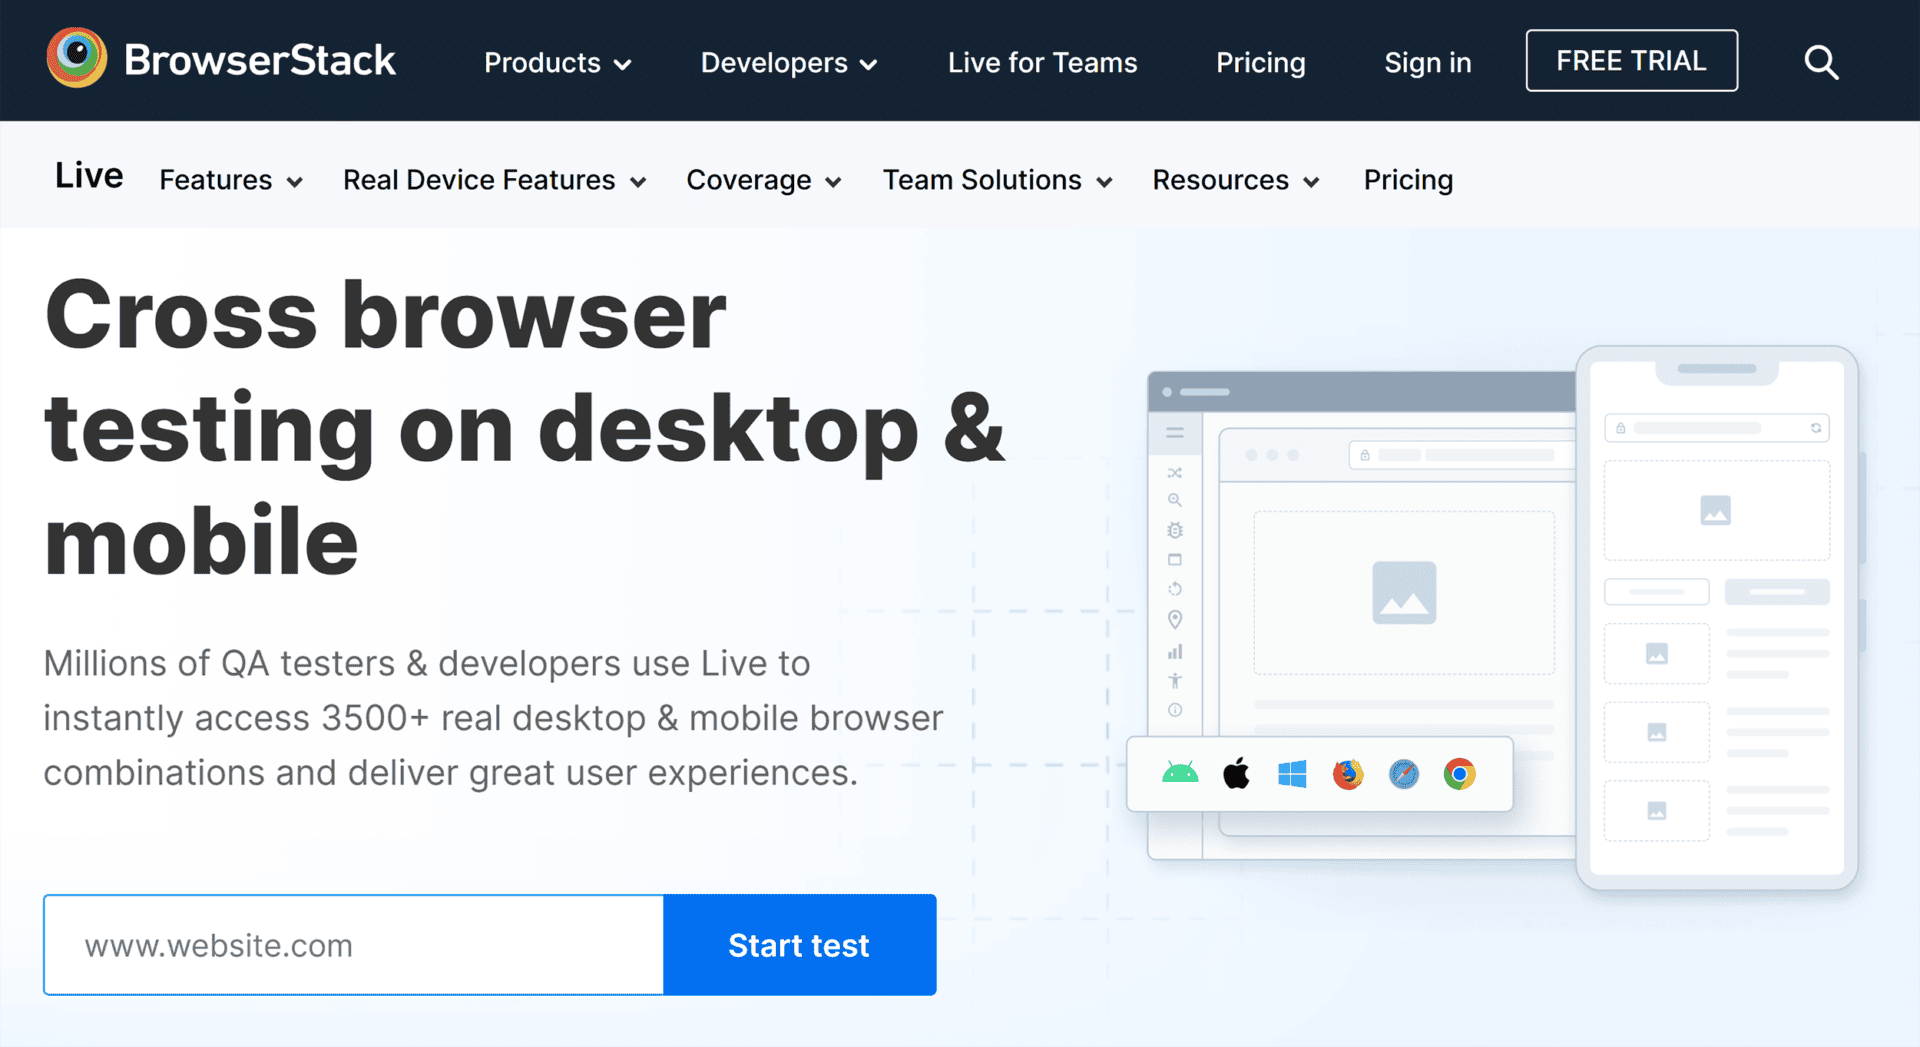Open Pricing in the top navigation bar

(x=1260, y=63)
